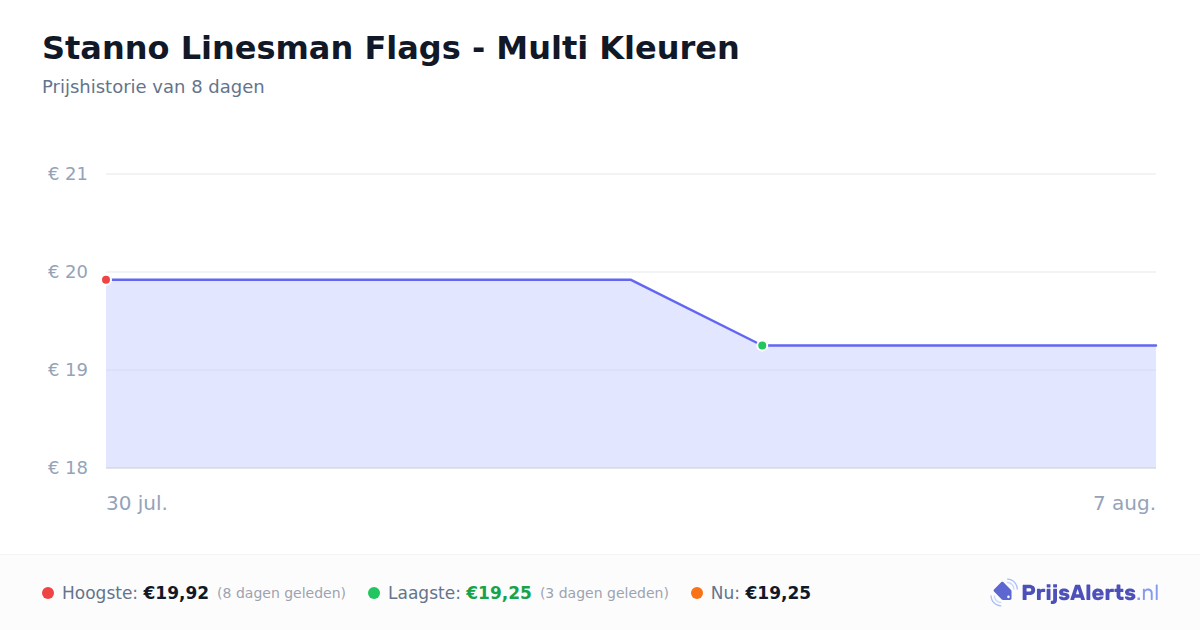
Task: Click the € 18 y-axis label
Action: (68, 468)
